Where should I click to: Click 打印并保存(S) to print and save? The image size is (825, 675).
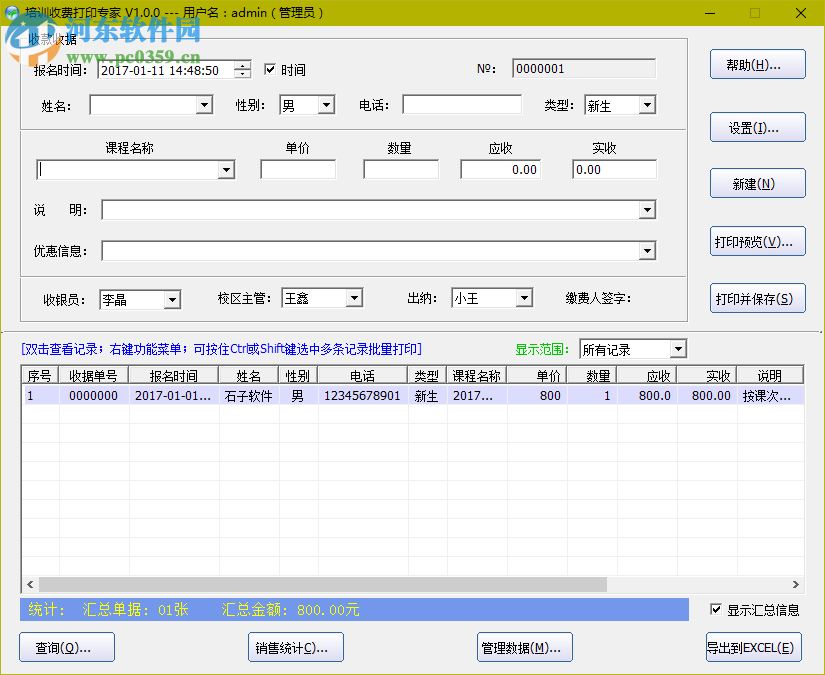tap(757, 298)
